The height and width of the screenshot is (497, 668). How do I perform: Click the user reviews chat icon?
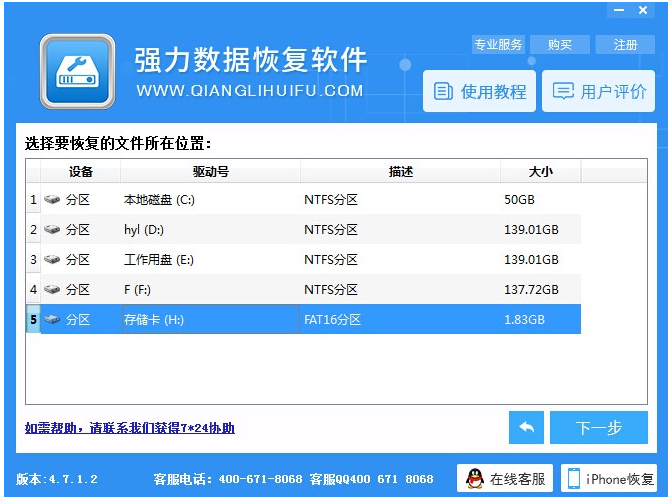[563, 91]
